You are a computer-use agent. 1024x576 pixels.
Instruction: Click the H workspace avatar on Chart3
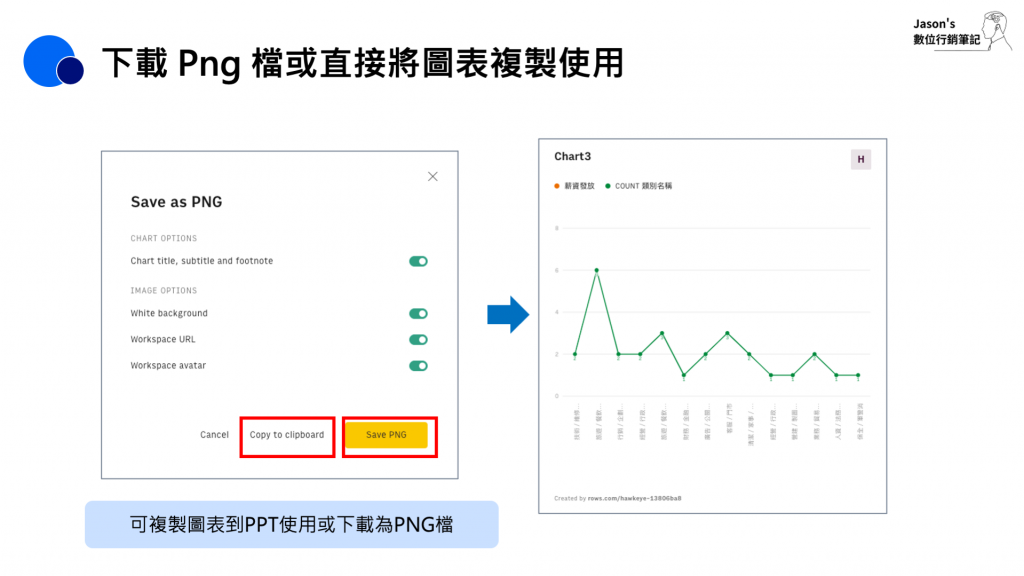(x=861, y=159)
